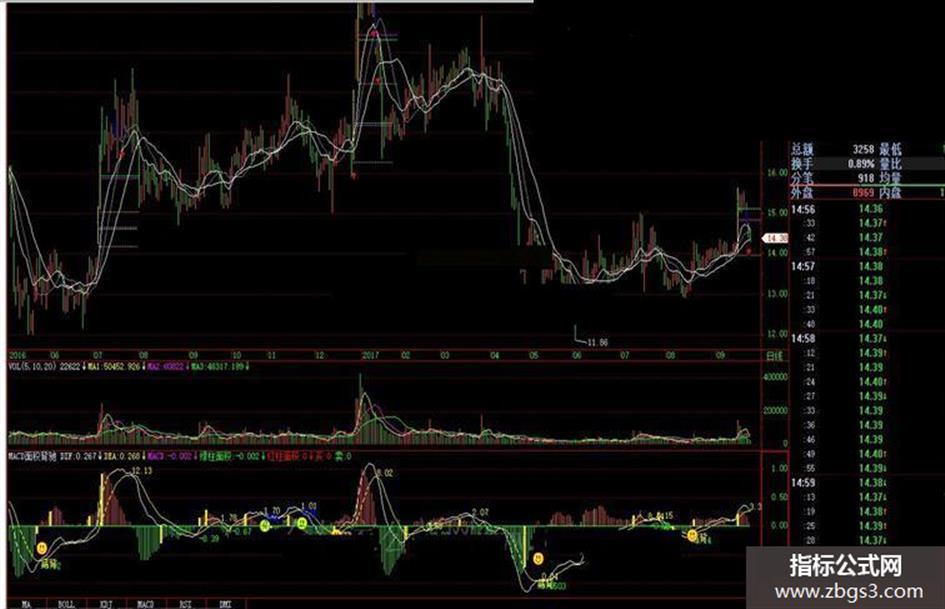Select the 10 month marker on the time axis
The height and width of the screenshot is (609, 945).
point(236,355)
